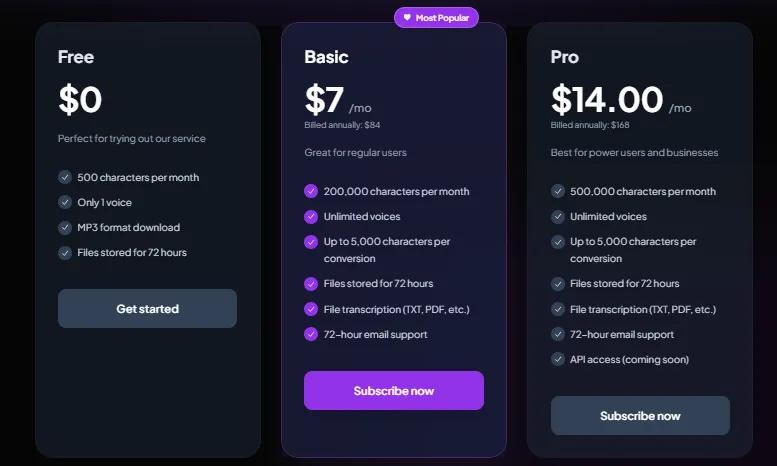Click checkmark icon beside MP3 format download
Image resolution: width=777 pixels, height=466 pixels.
point(65,228)
